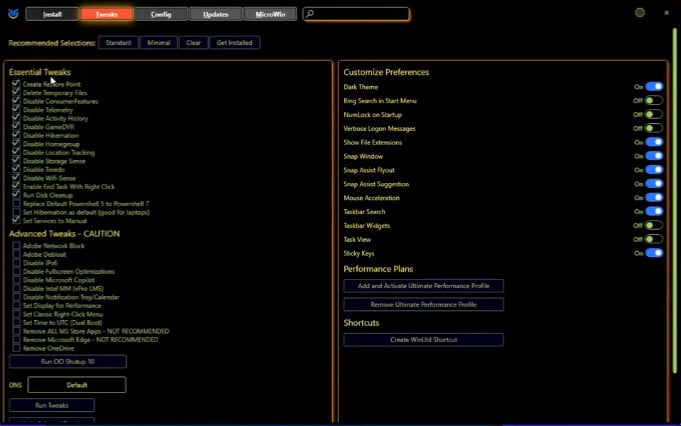The image size is (681, 426).
Task: Focus the search input field
Action: 356,14
